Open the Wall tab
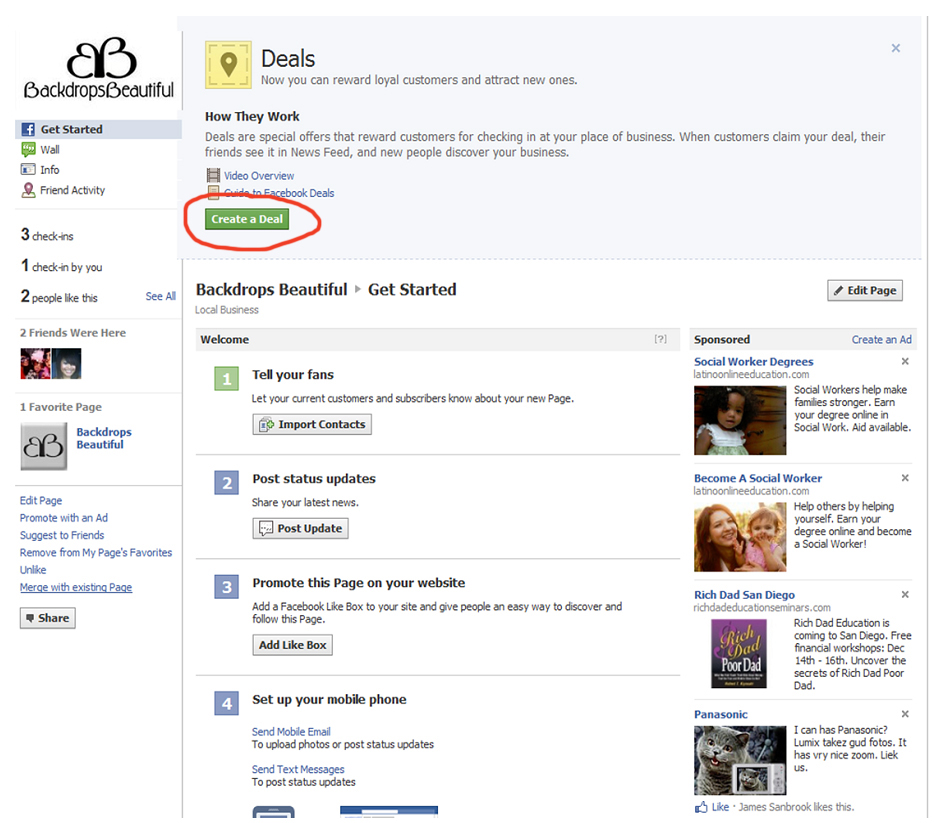Image resolution: width=938 pixels, height=823 pixels. (x=50, y=150)
